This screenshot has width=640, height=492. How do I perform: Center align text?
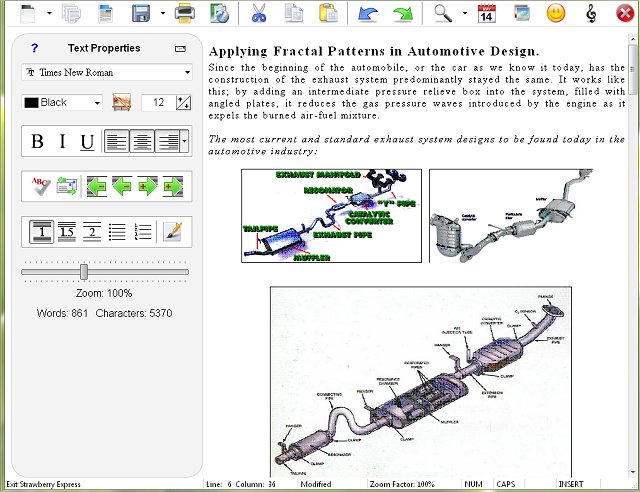[142, 141]
